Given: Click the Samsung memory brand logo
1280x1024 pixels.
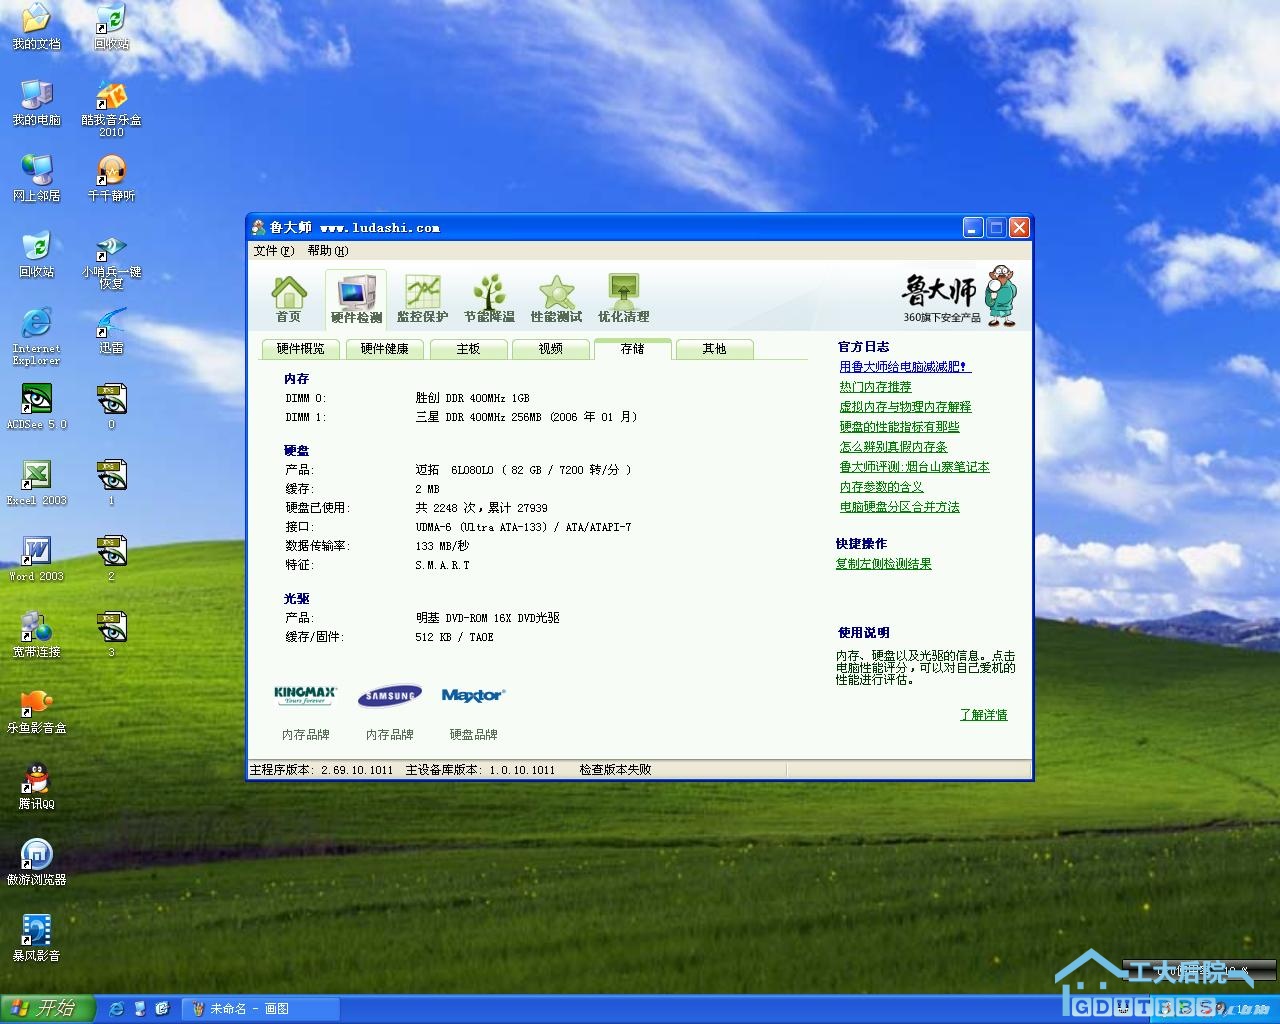Looking at the screenshot, I should (x=390, y=695).
